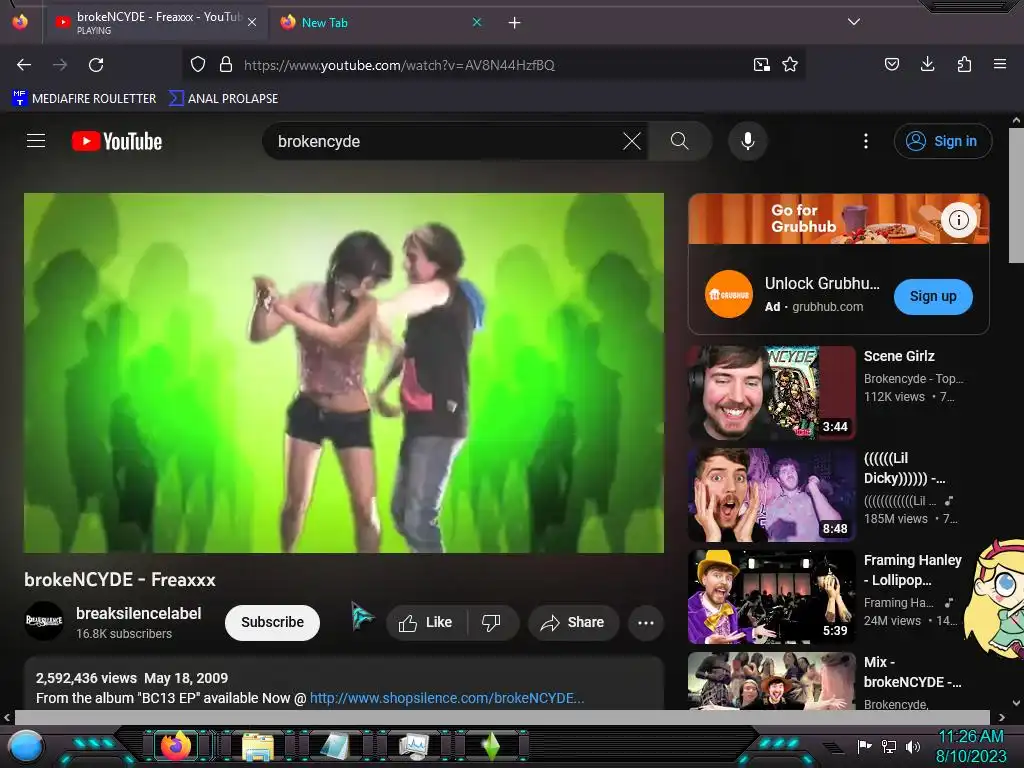The image size is (1024, 768).
Task: Reload the current page
Action: (96, 65)
